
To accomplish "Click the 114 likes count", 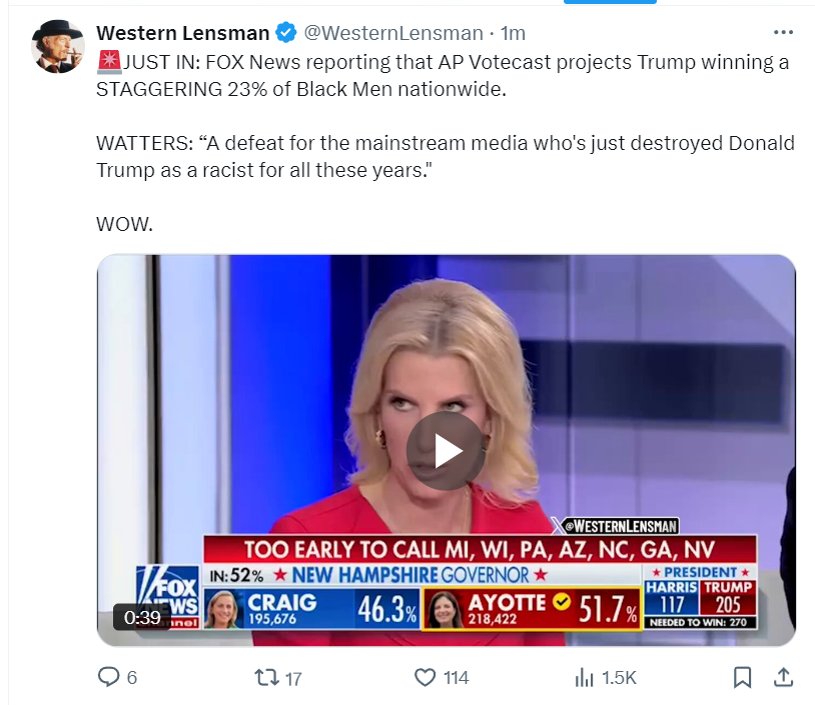I will point(456,678).
